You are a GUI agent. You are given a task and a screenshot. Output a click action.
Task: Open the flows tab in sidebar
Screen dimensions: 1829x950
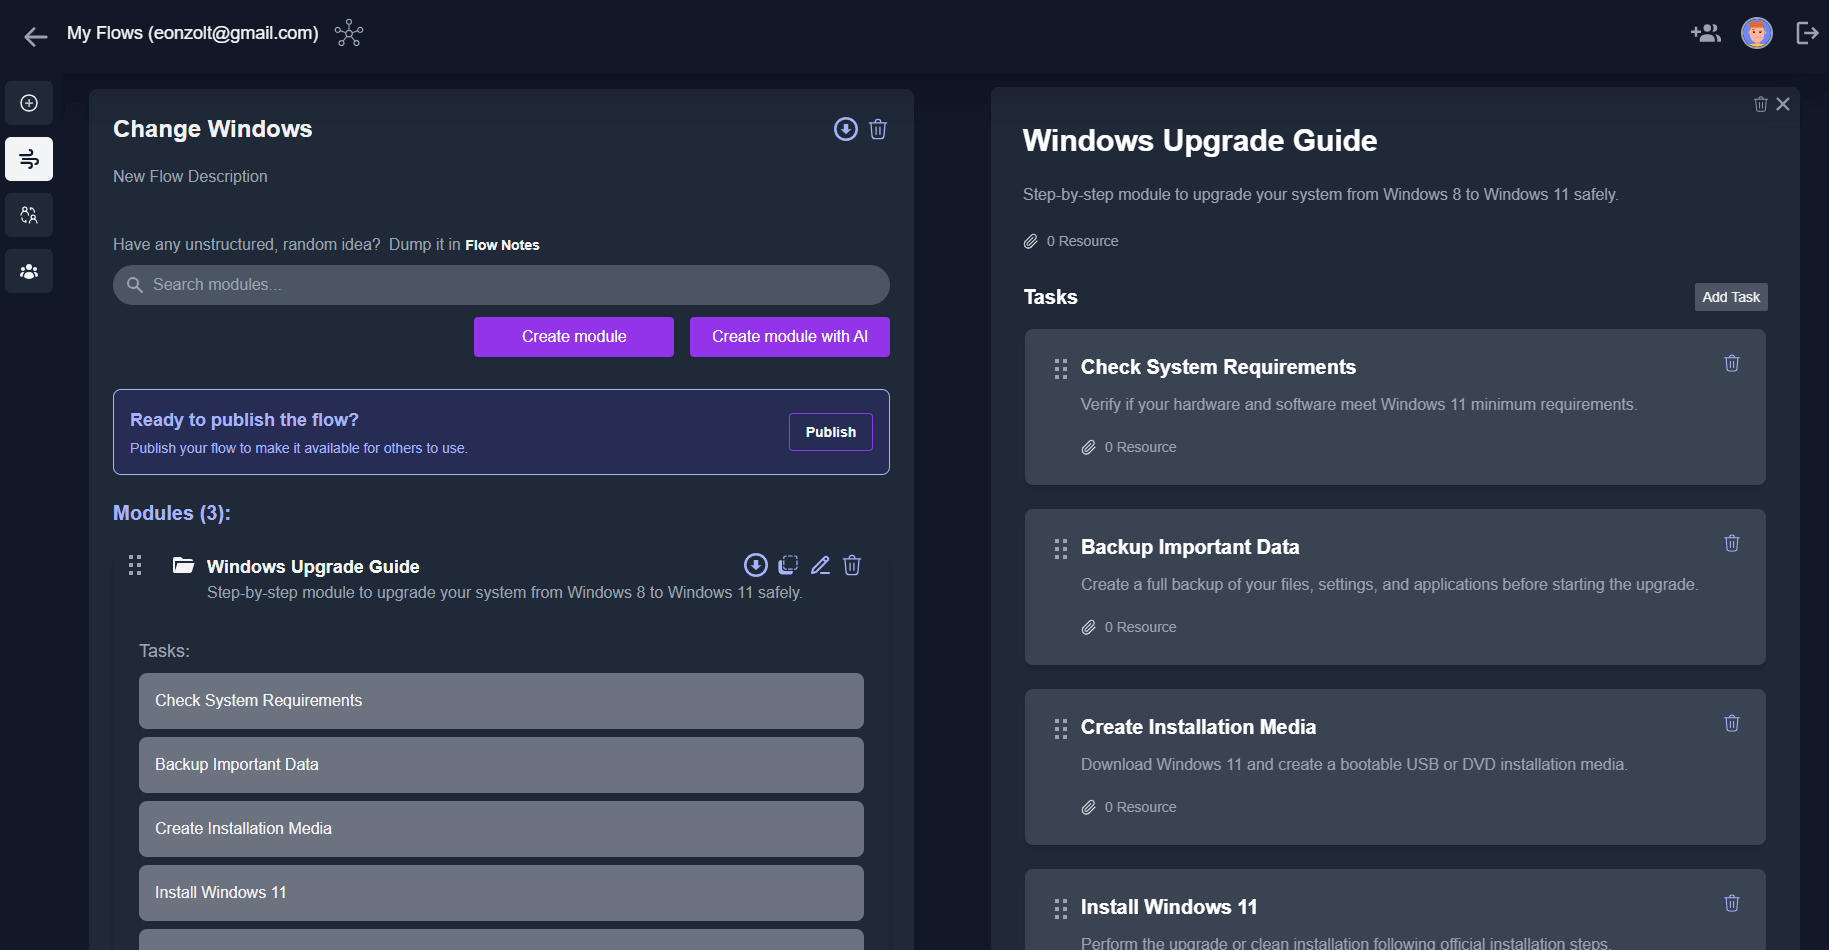tap(29, 159)
